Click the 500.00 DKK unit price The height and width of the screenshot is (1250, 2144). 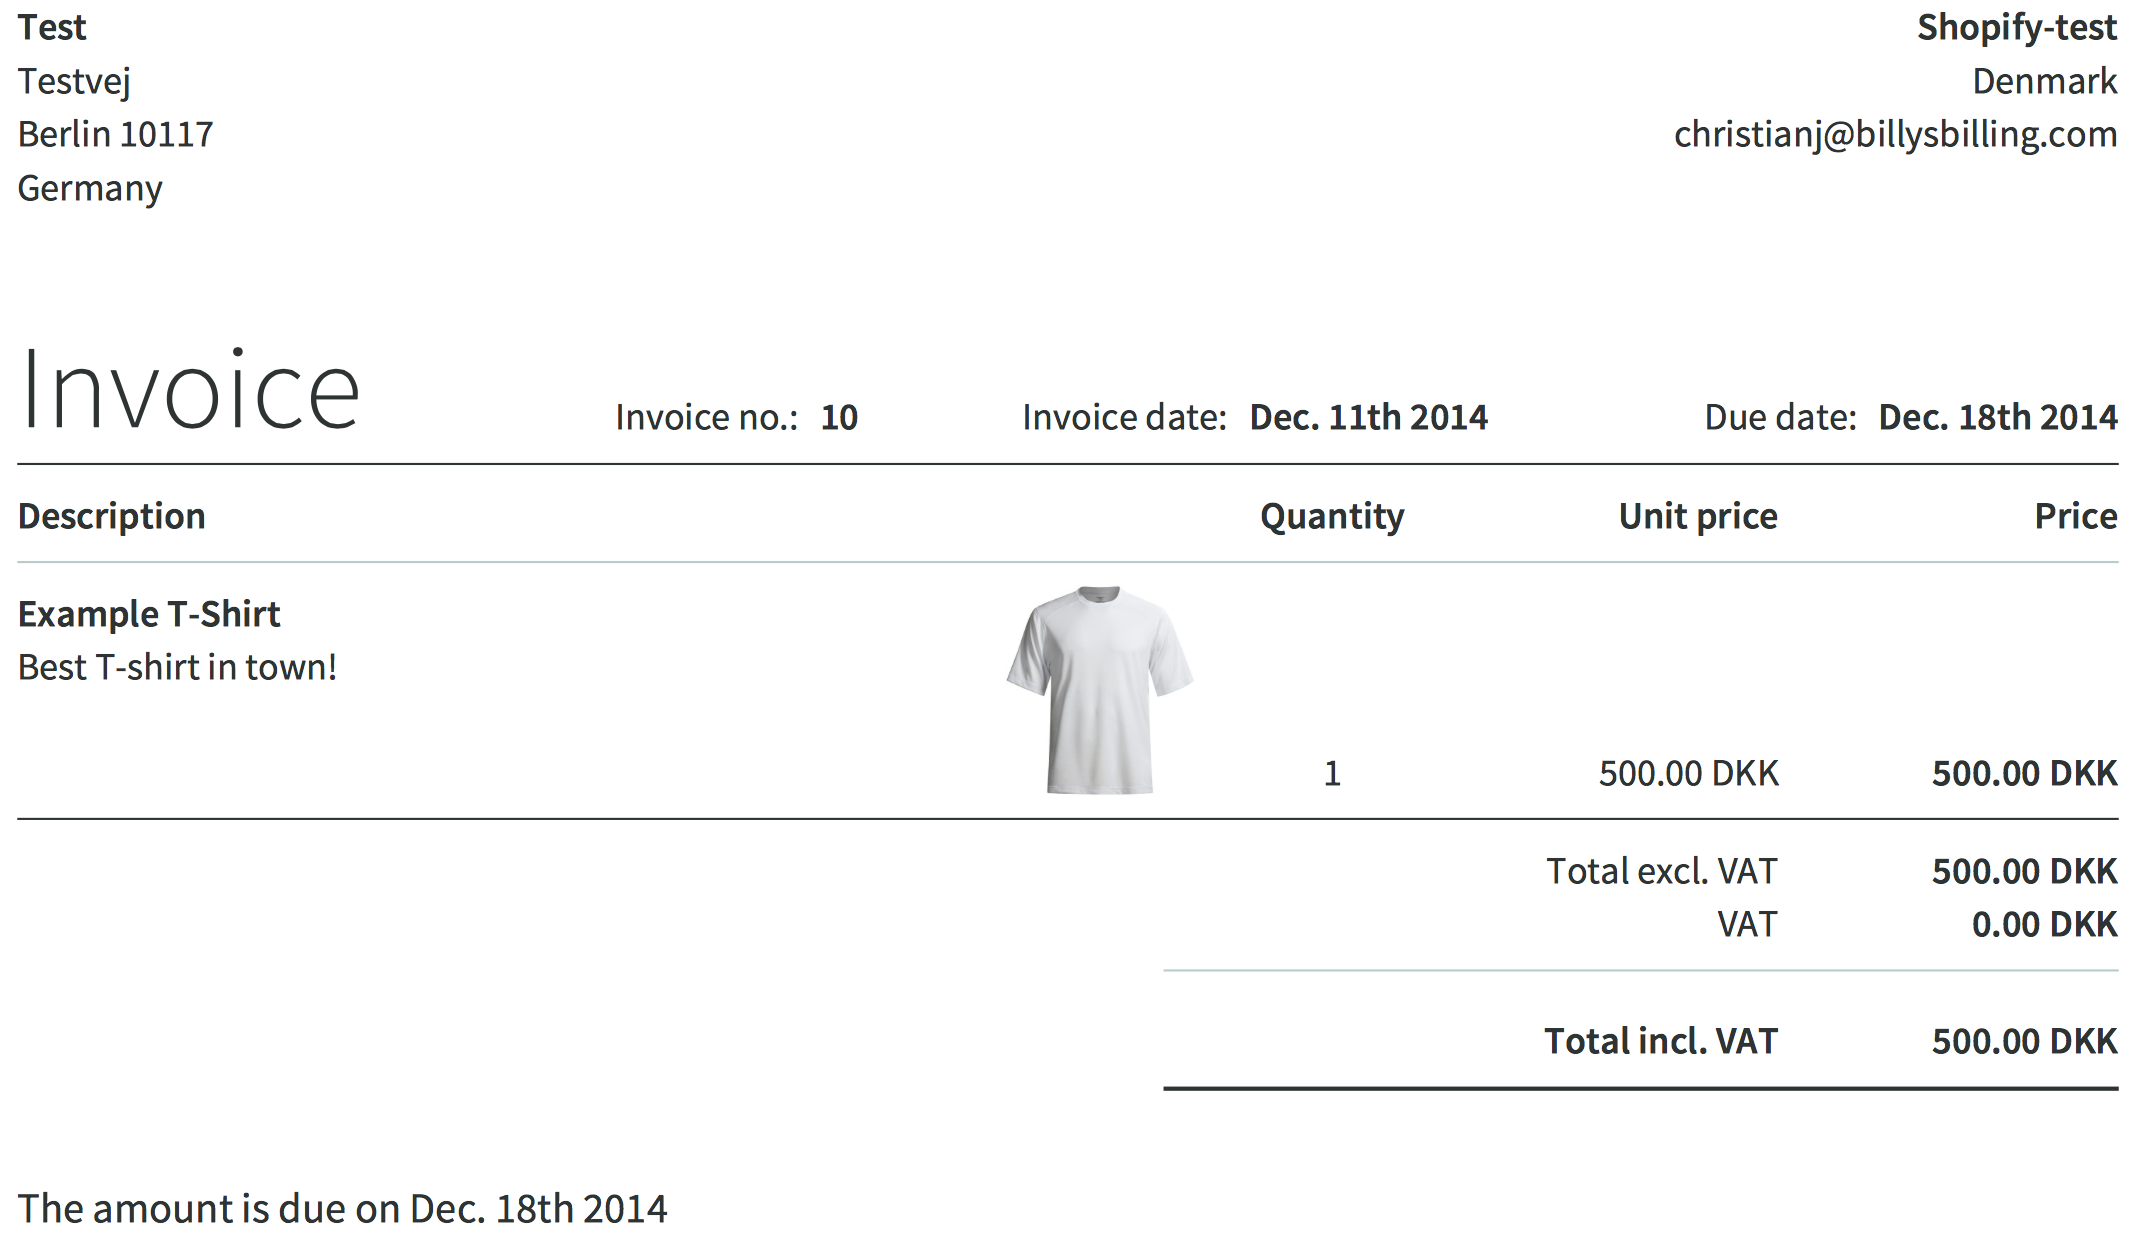(1689, 773)
